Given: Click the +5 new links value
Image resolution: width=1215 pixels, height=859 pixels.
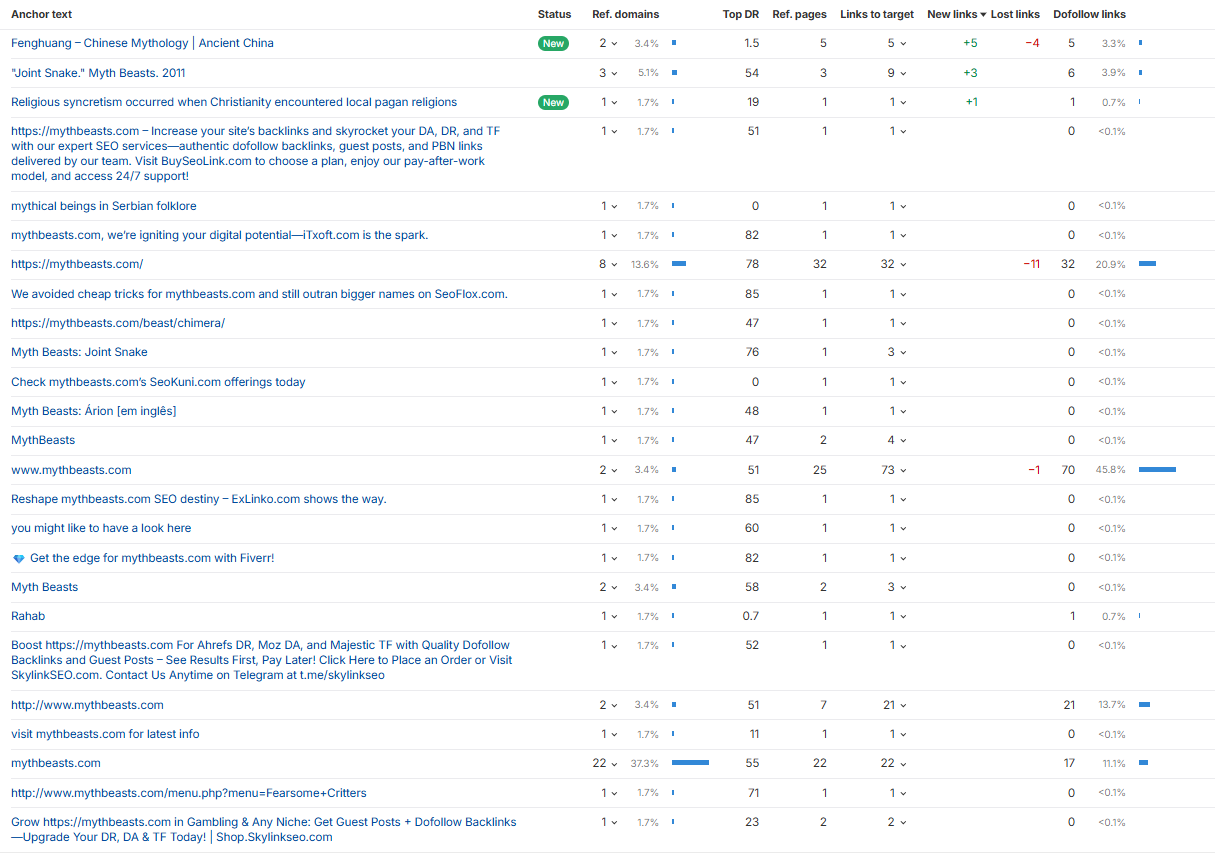Looking at the screenshot, I should [970, 43].
